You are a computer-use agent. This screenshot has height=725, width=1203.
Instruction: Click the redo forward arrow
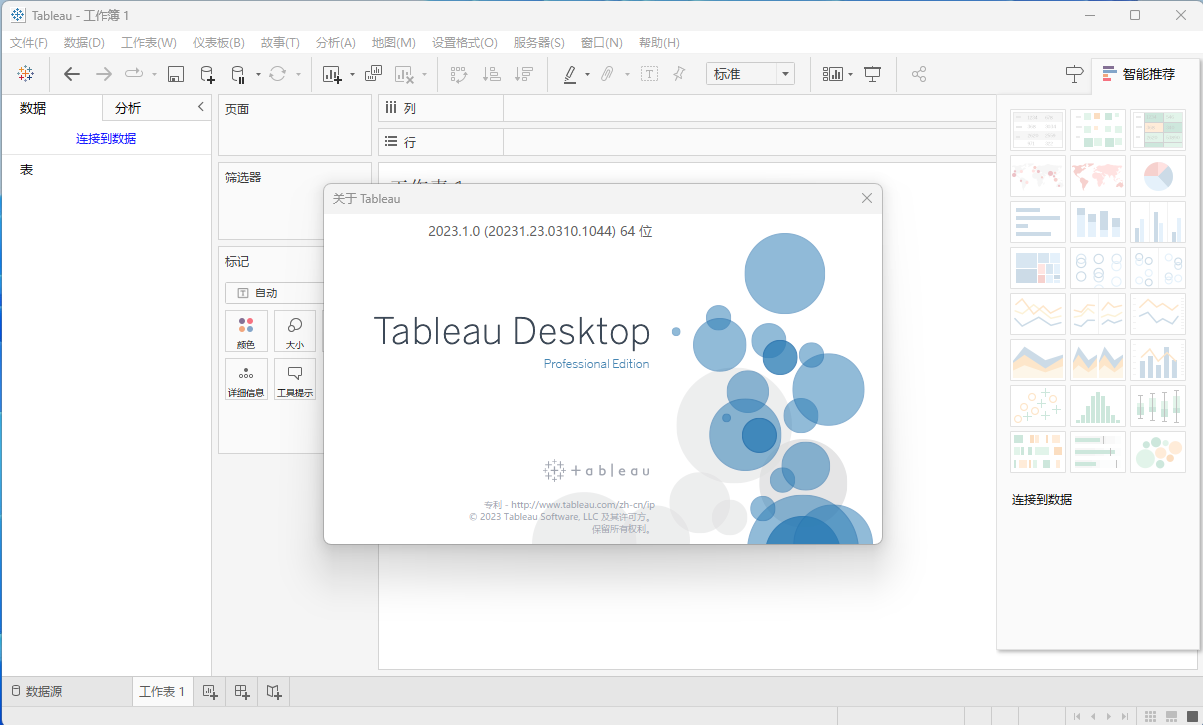pyautogui.click(x=103, y=74)
